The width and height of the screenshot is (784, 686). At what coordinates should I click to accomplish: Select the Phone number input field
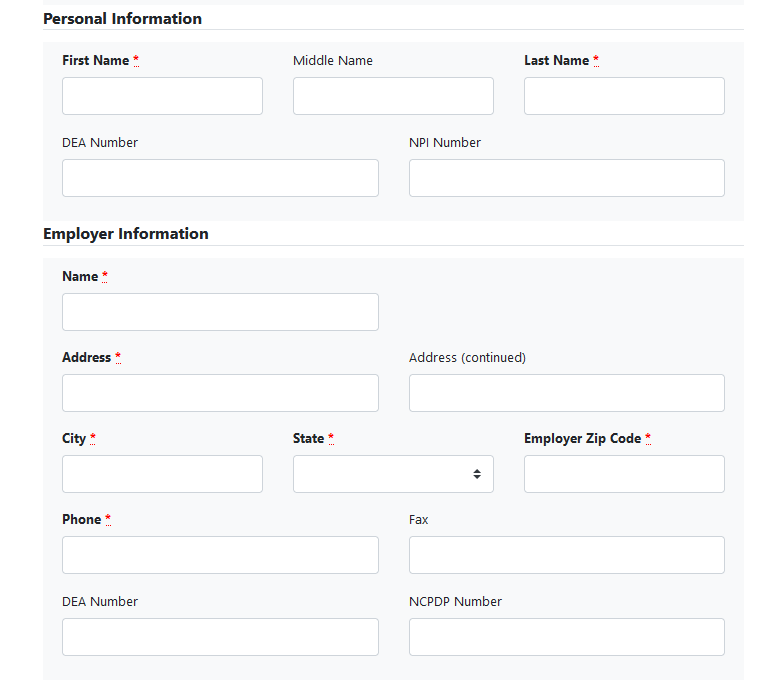pos(220,555)
